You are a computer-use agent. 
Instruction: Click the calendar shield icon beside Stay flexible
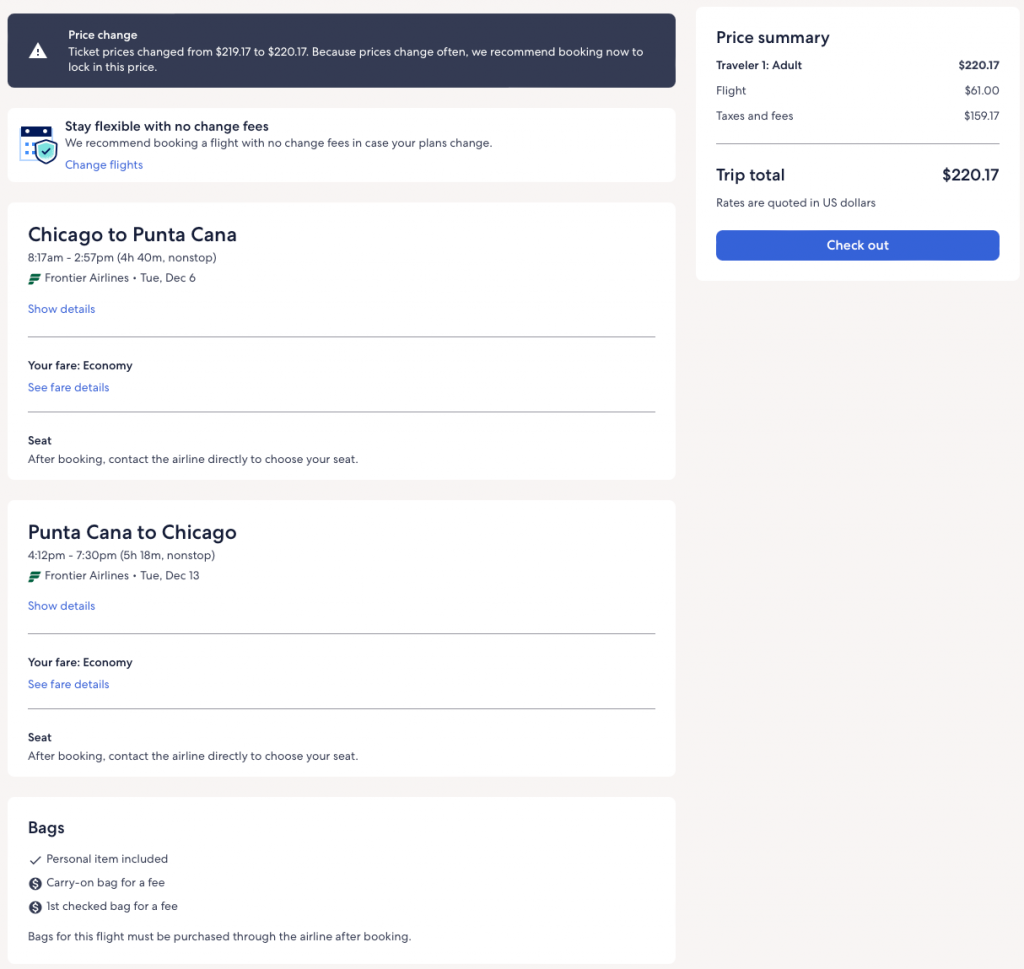coord(39,144)
